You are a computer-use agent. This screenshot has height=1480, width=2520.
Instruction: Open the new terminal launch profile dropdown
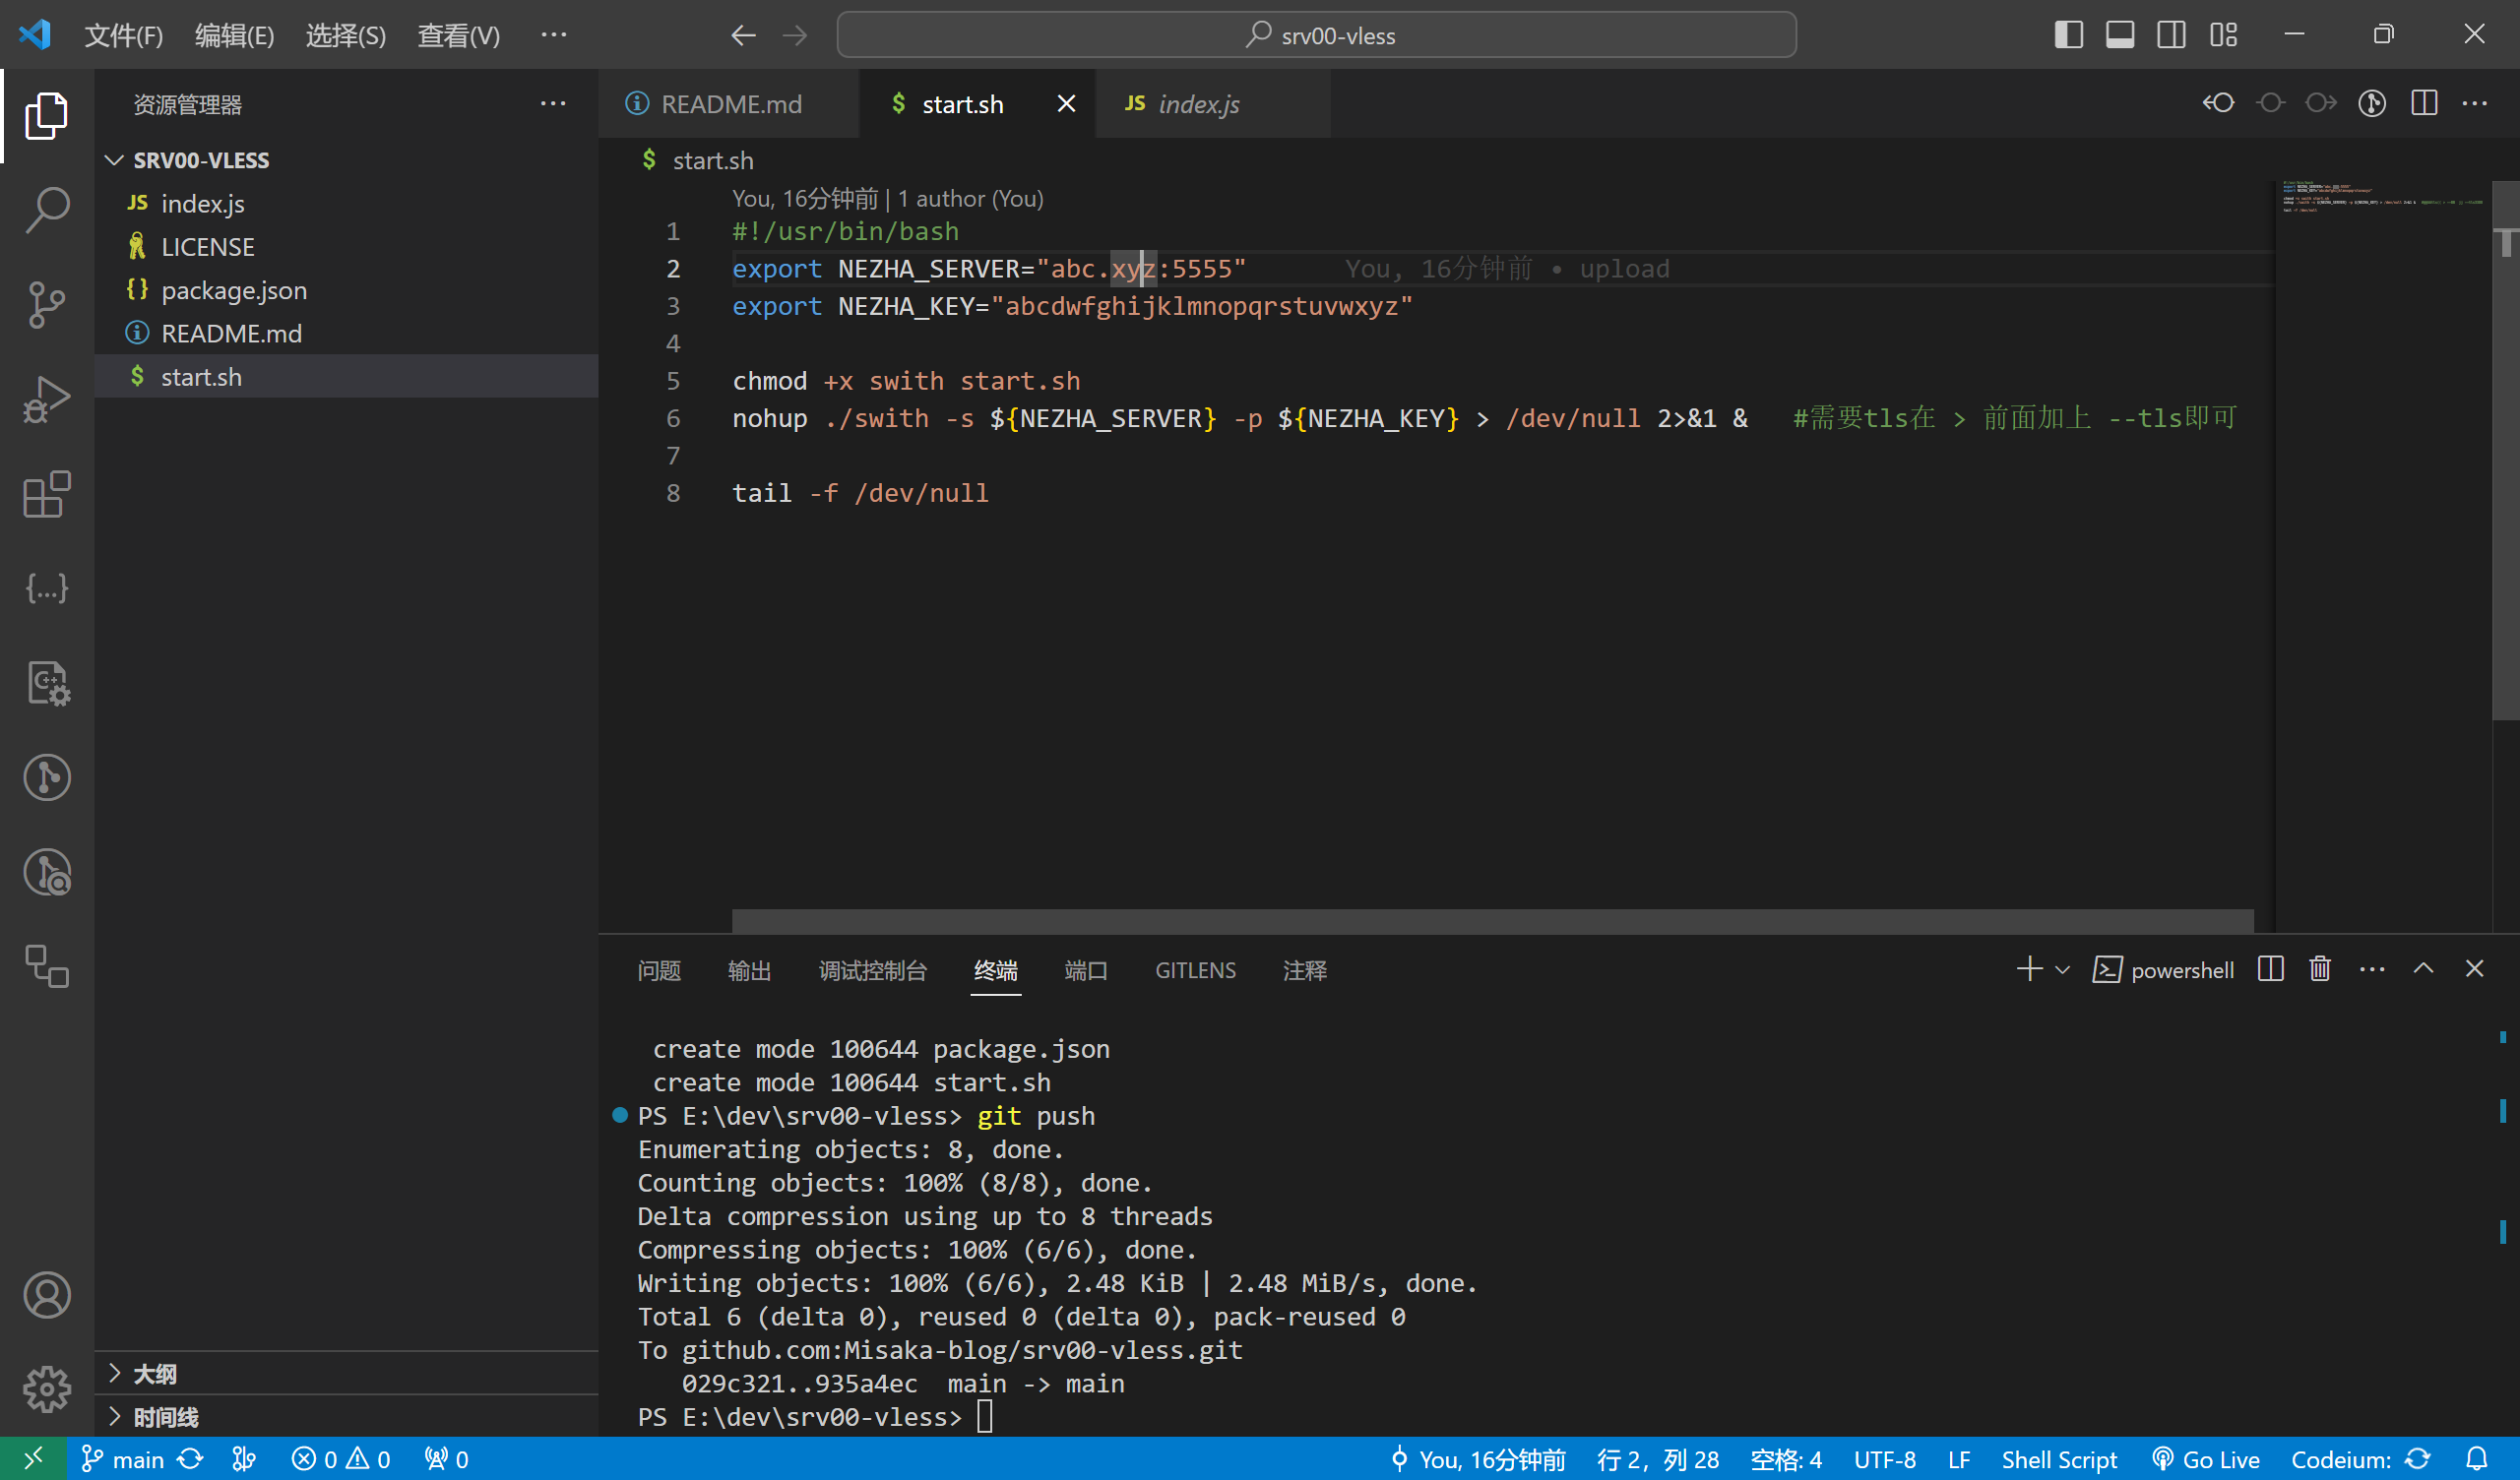click(2062, 970)
